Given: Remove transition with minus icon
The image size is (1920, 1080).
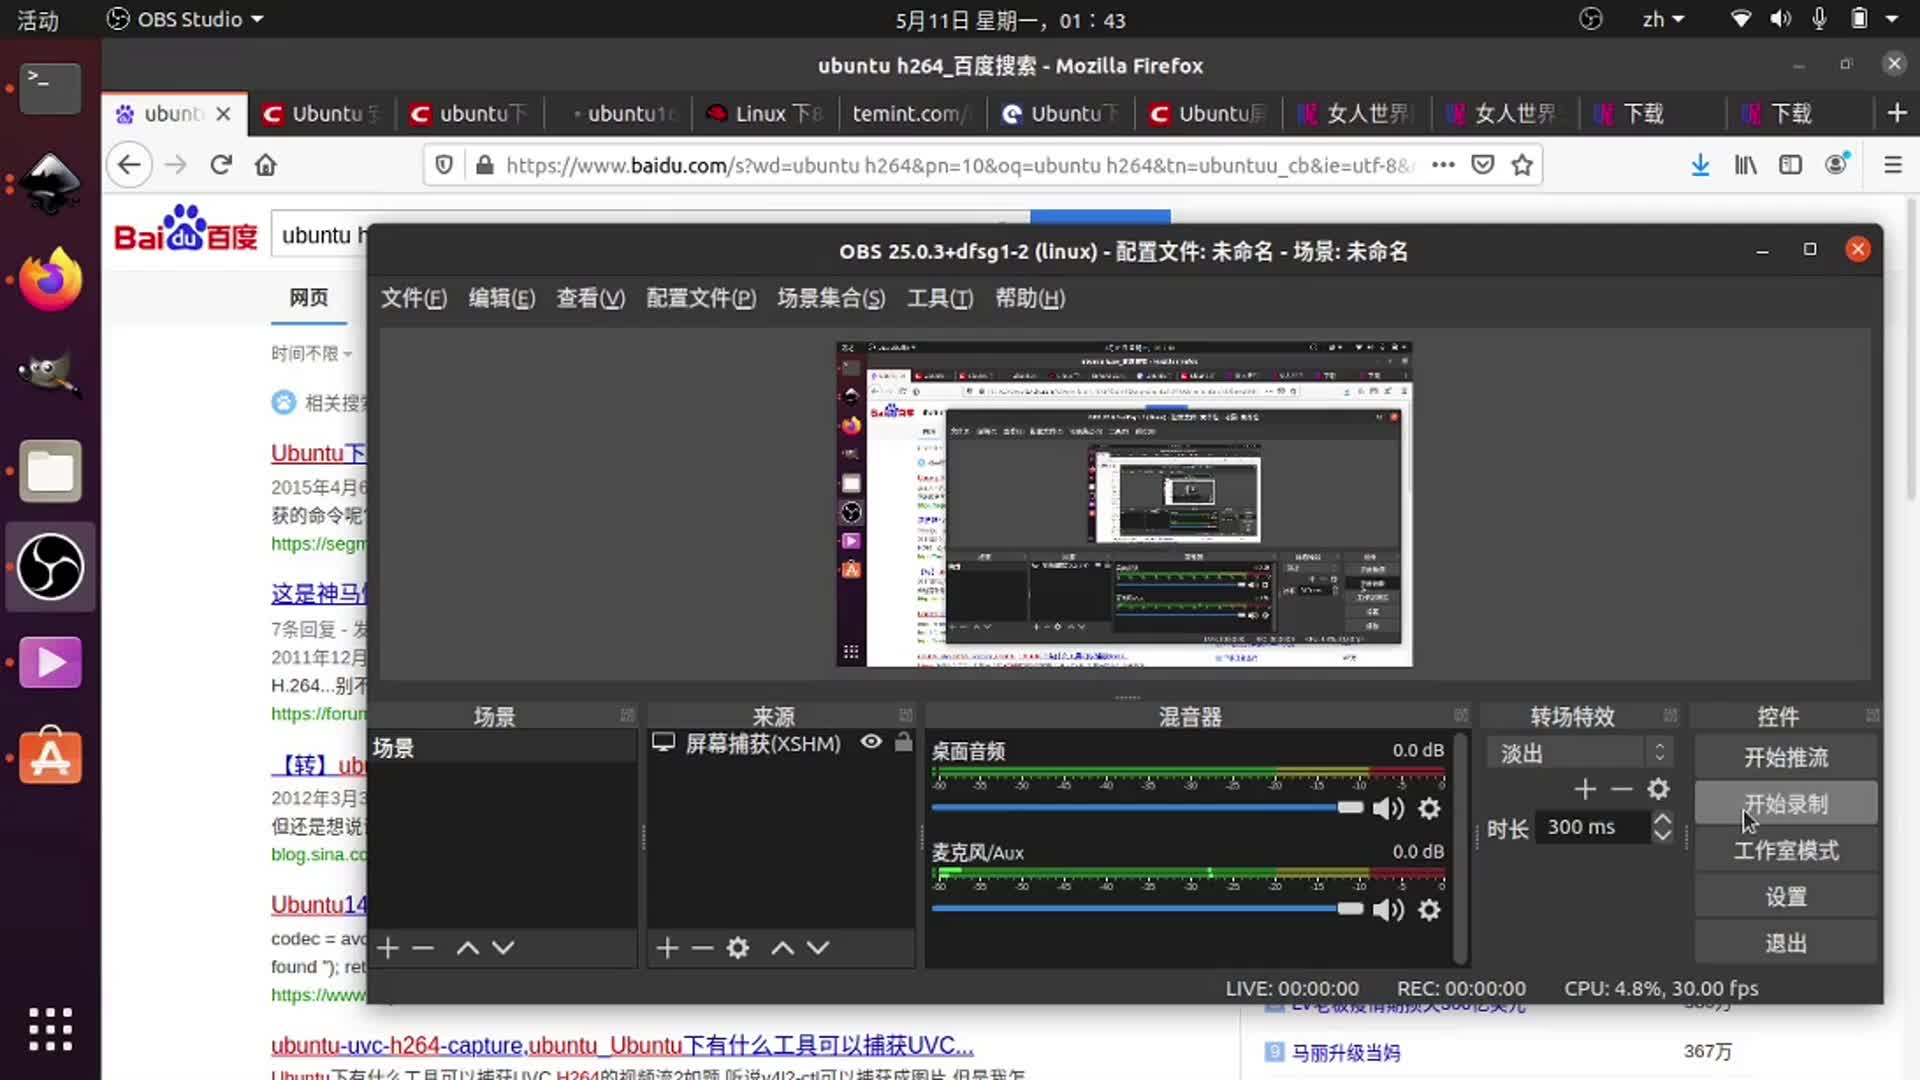Looking at the screenshot, I should (x=1622, y=789).
